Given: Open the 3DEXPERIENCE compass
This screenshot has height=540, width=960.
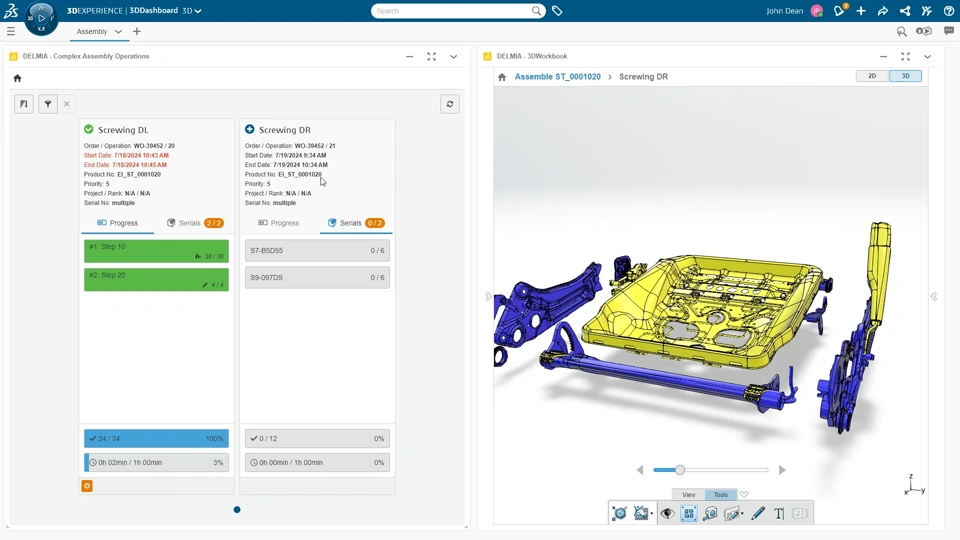Looking at the screenshot, I should pyautogui.click(x=41, y=18).
